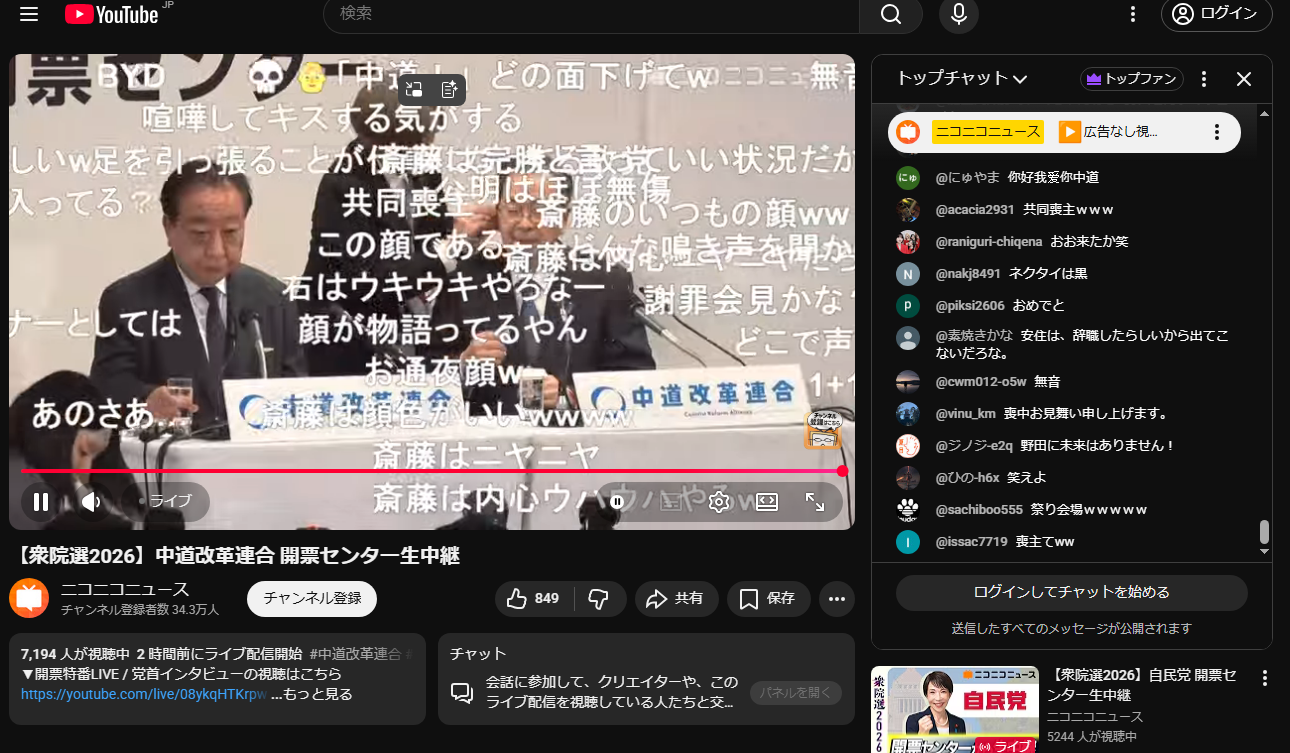The height and width of the screenshot is (753, 1290).
Task: Mute the video volume
Action: click(92, 502)
